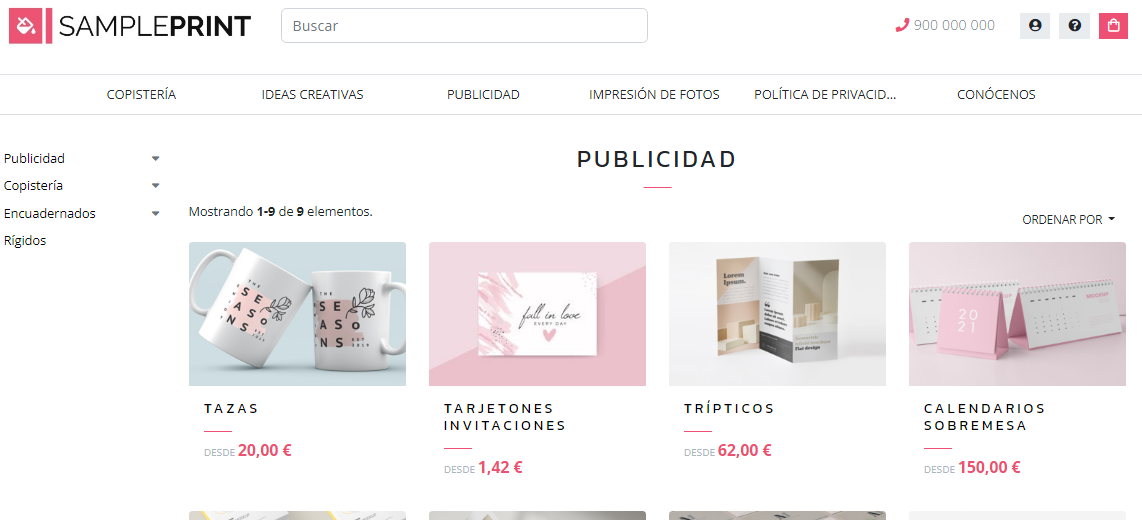Open the shopping bag cart icon

pos(1113,25)
